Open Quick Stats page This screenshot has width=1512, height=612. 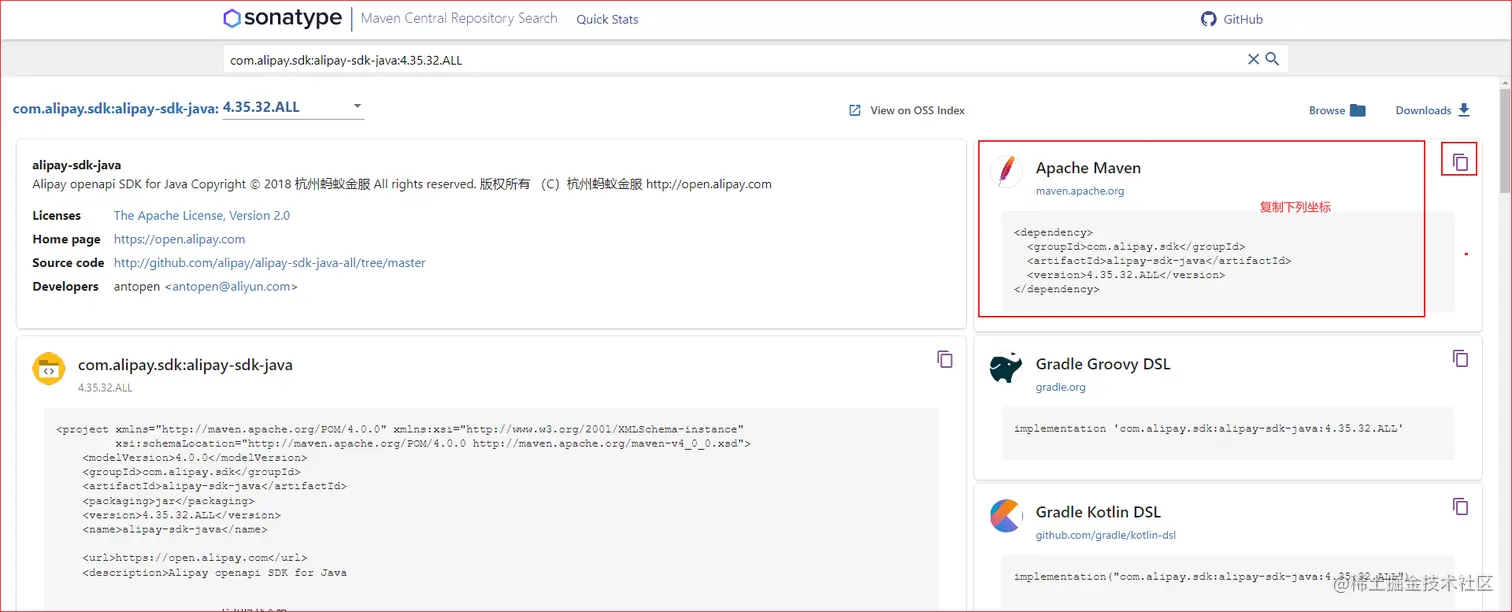[607, 19]
